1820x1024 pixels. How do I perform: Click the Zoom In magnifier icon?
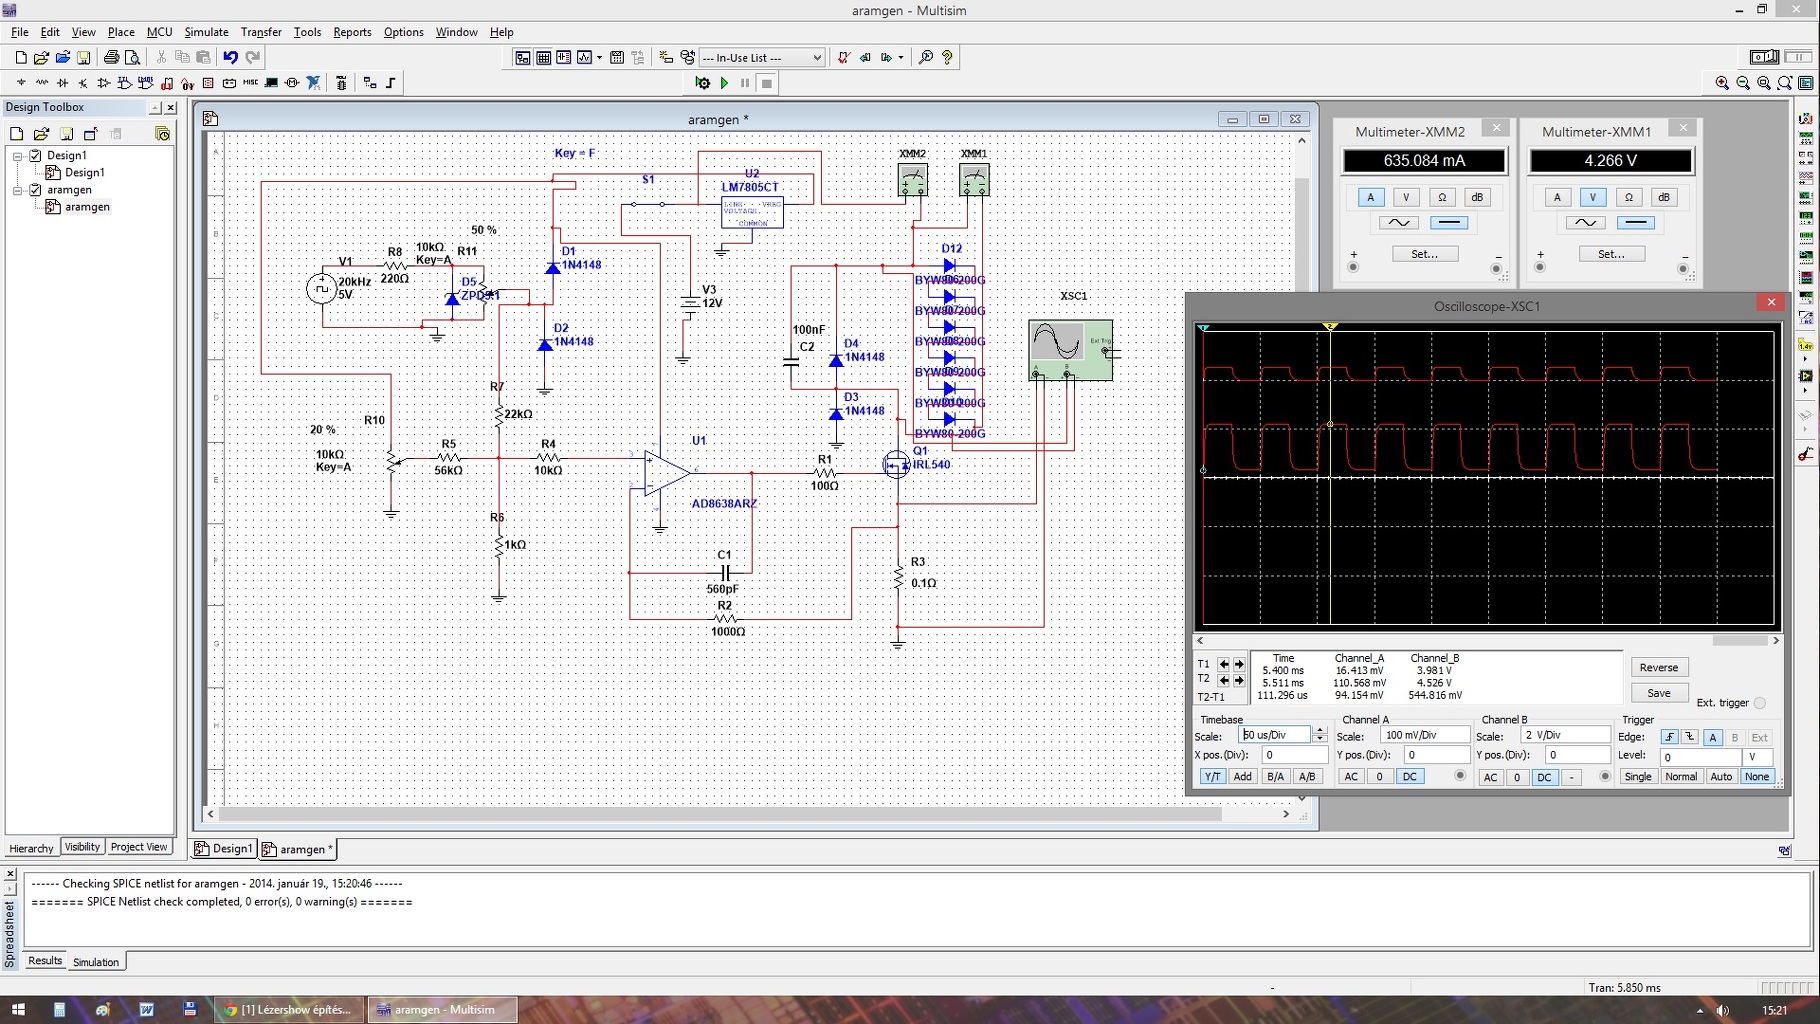click(1722, 83)
